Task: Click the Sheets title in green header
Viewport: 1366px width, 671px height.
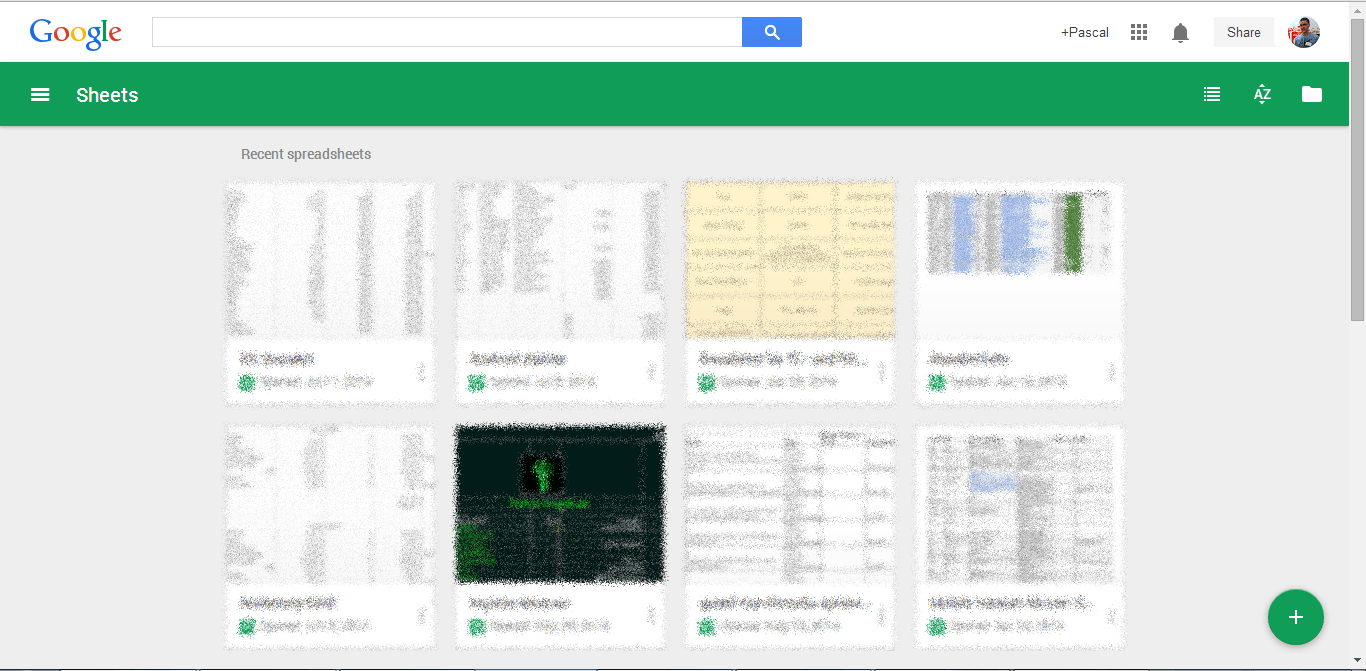Action: coord(107,95)
